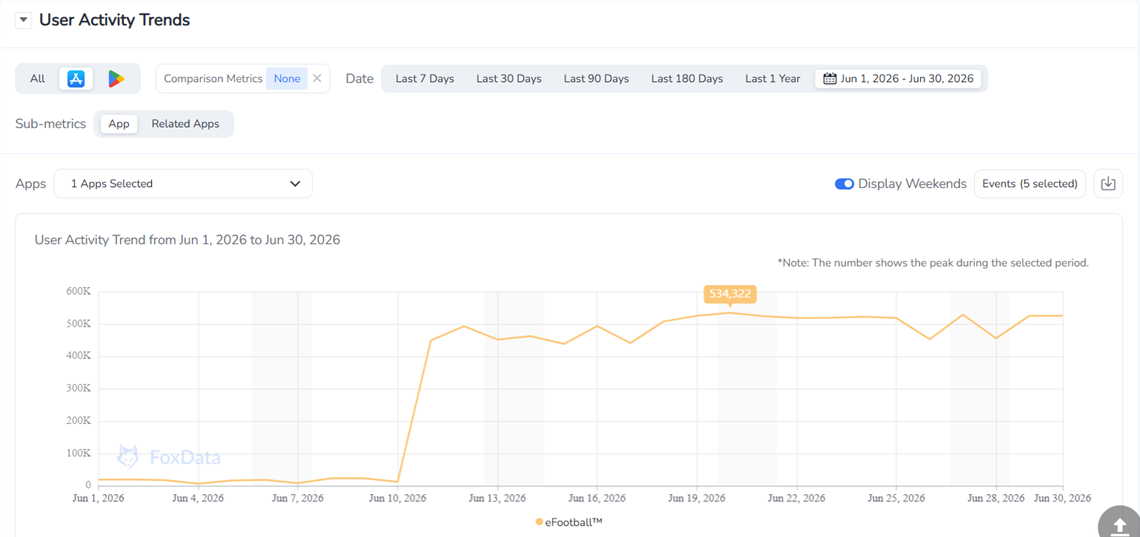This screenshot has height=537, width=1140.
Task: Collapse the User Activity Trends section
Action: 24,20
